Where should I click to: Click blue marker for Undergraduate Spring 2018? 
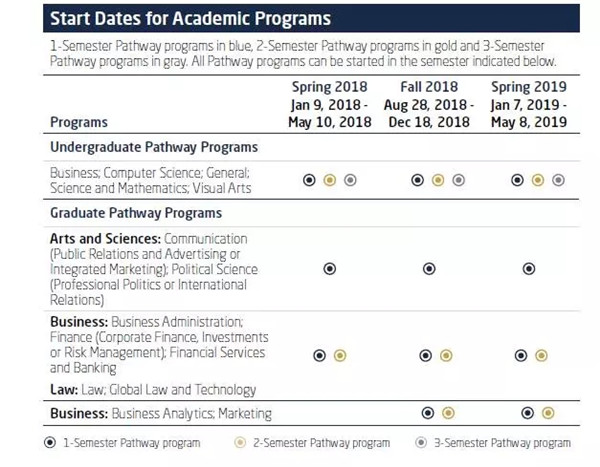[x=309, y=180]
